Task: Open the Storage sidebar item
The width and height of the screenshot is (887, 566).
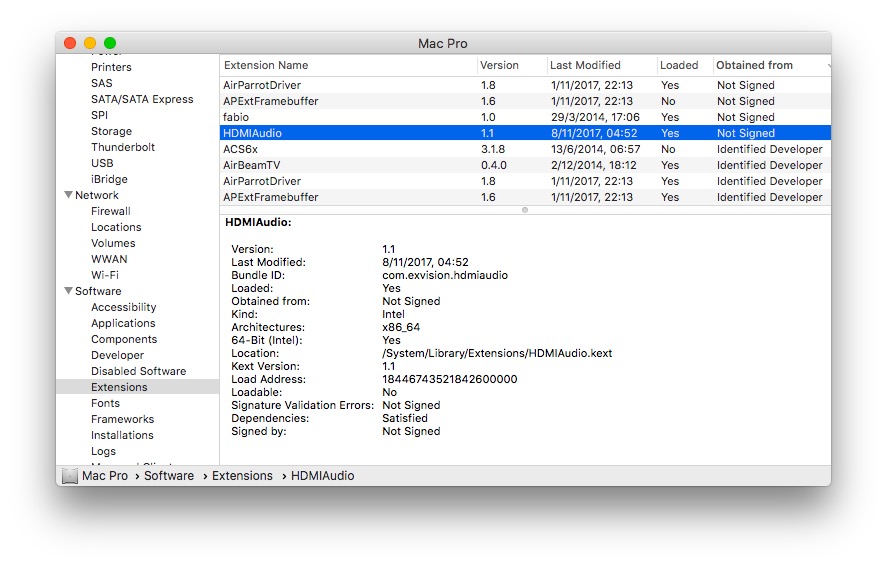Action: coord(111,131)
